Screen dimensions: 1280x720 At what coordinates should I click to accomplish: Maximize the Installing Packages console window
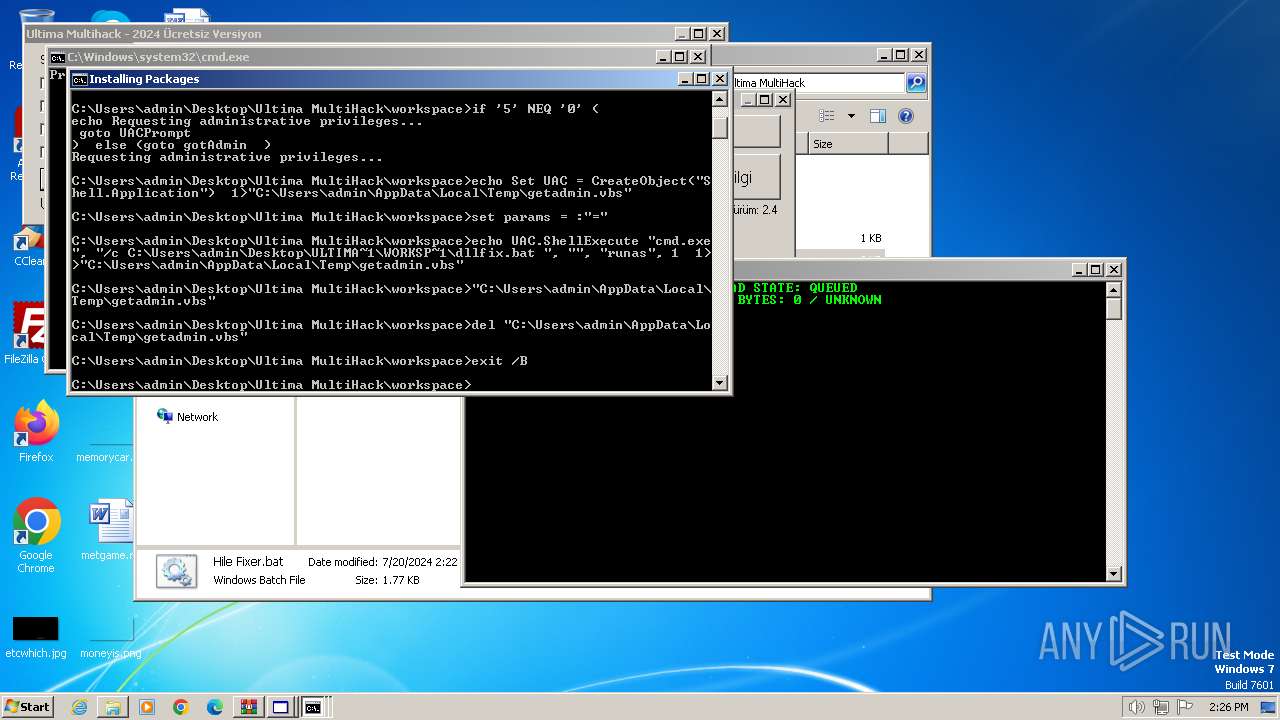[702, 79]
